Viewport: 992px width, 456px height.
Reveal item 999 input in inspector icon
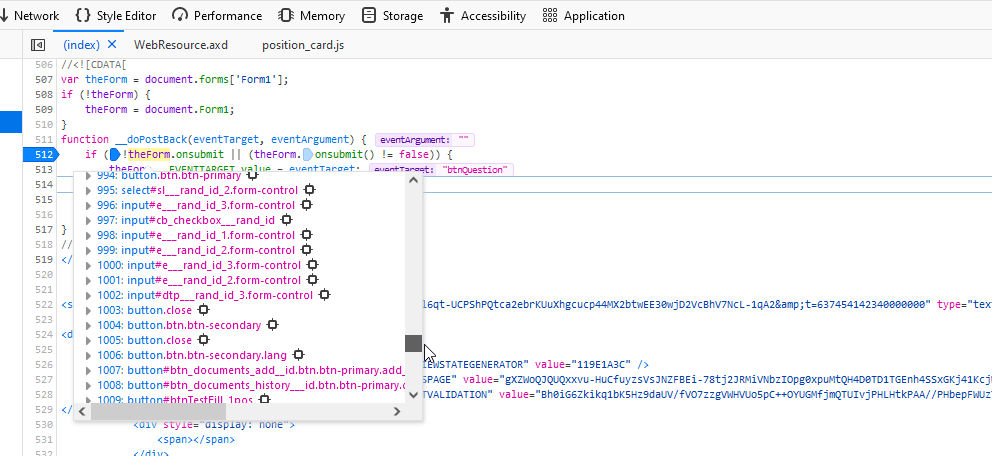(x=306, y=250)
